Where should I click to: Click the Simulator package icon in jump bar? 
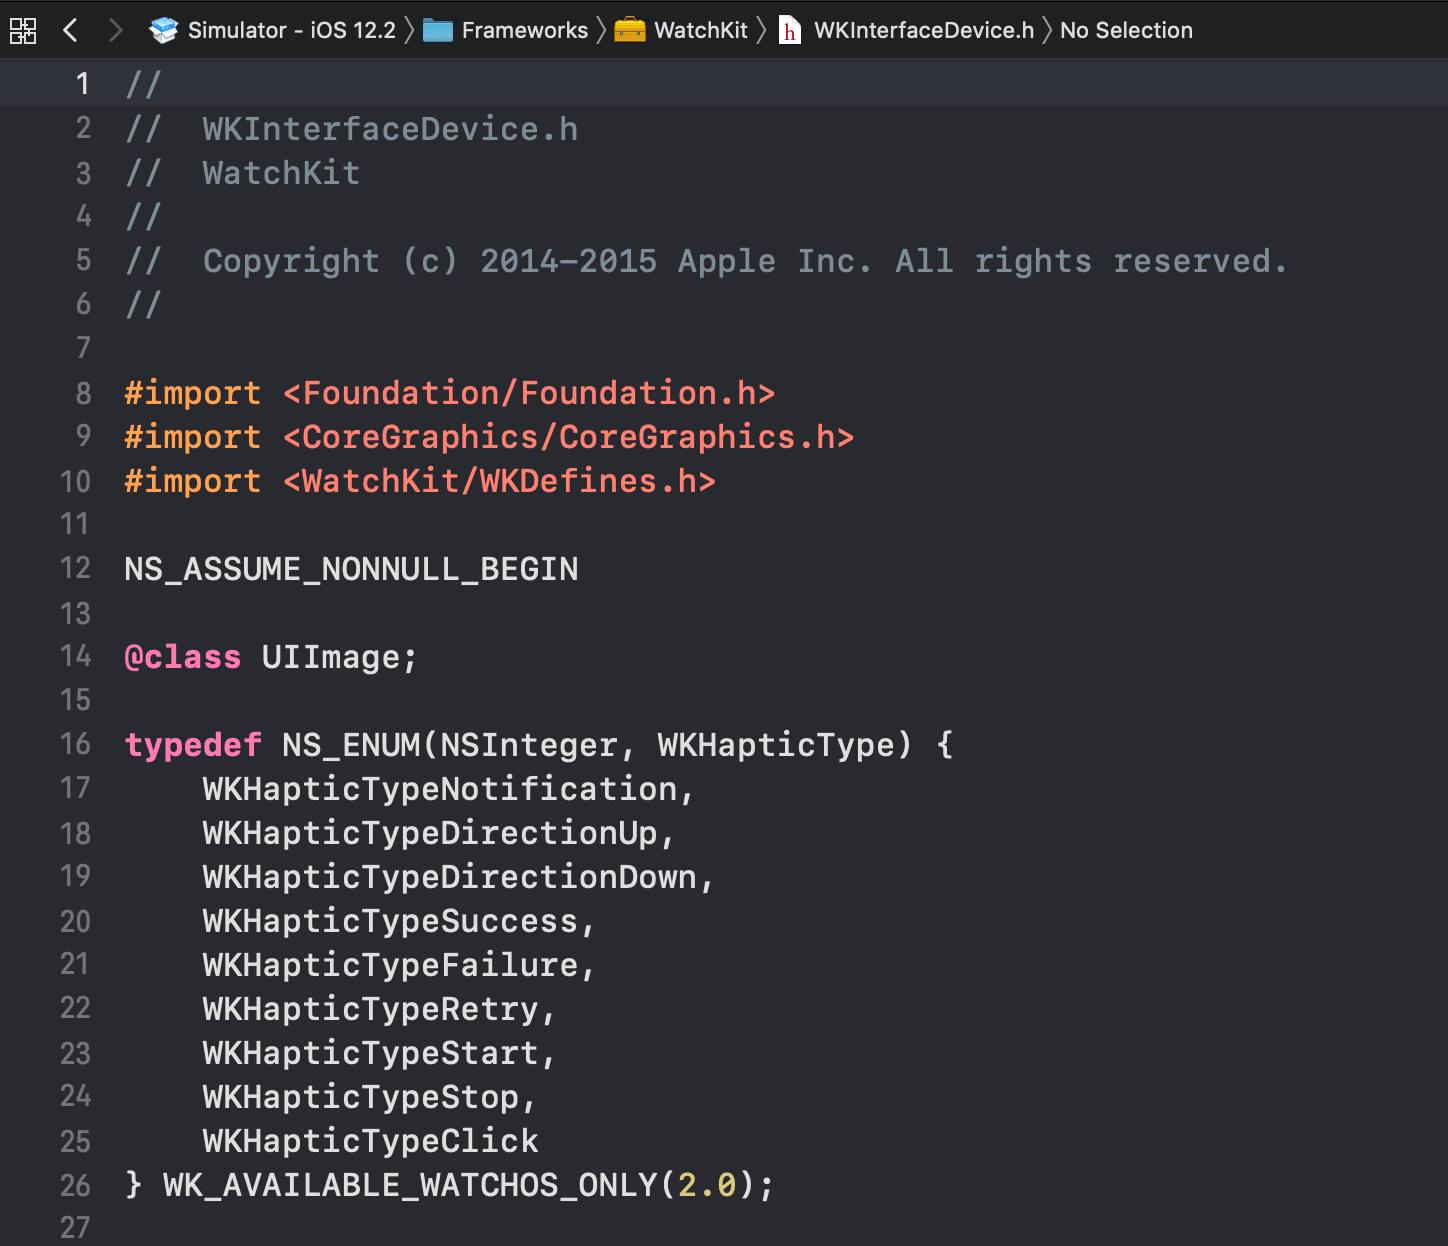point(163,30)
